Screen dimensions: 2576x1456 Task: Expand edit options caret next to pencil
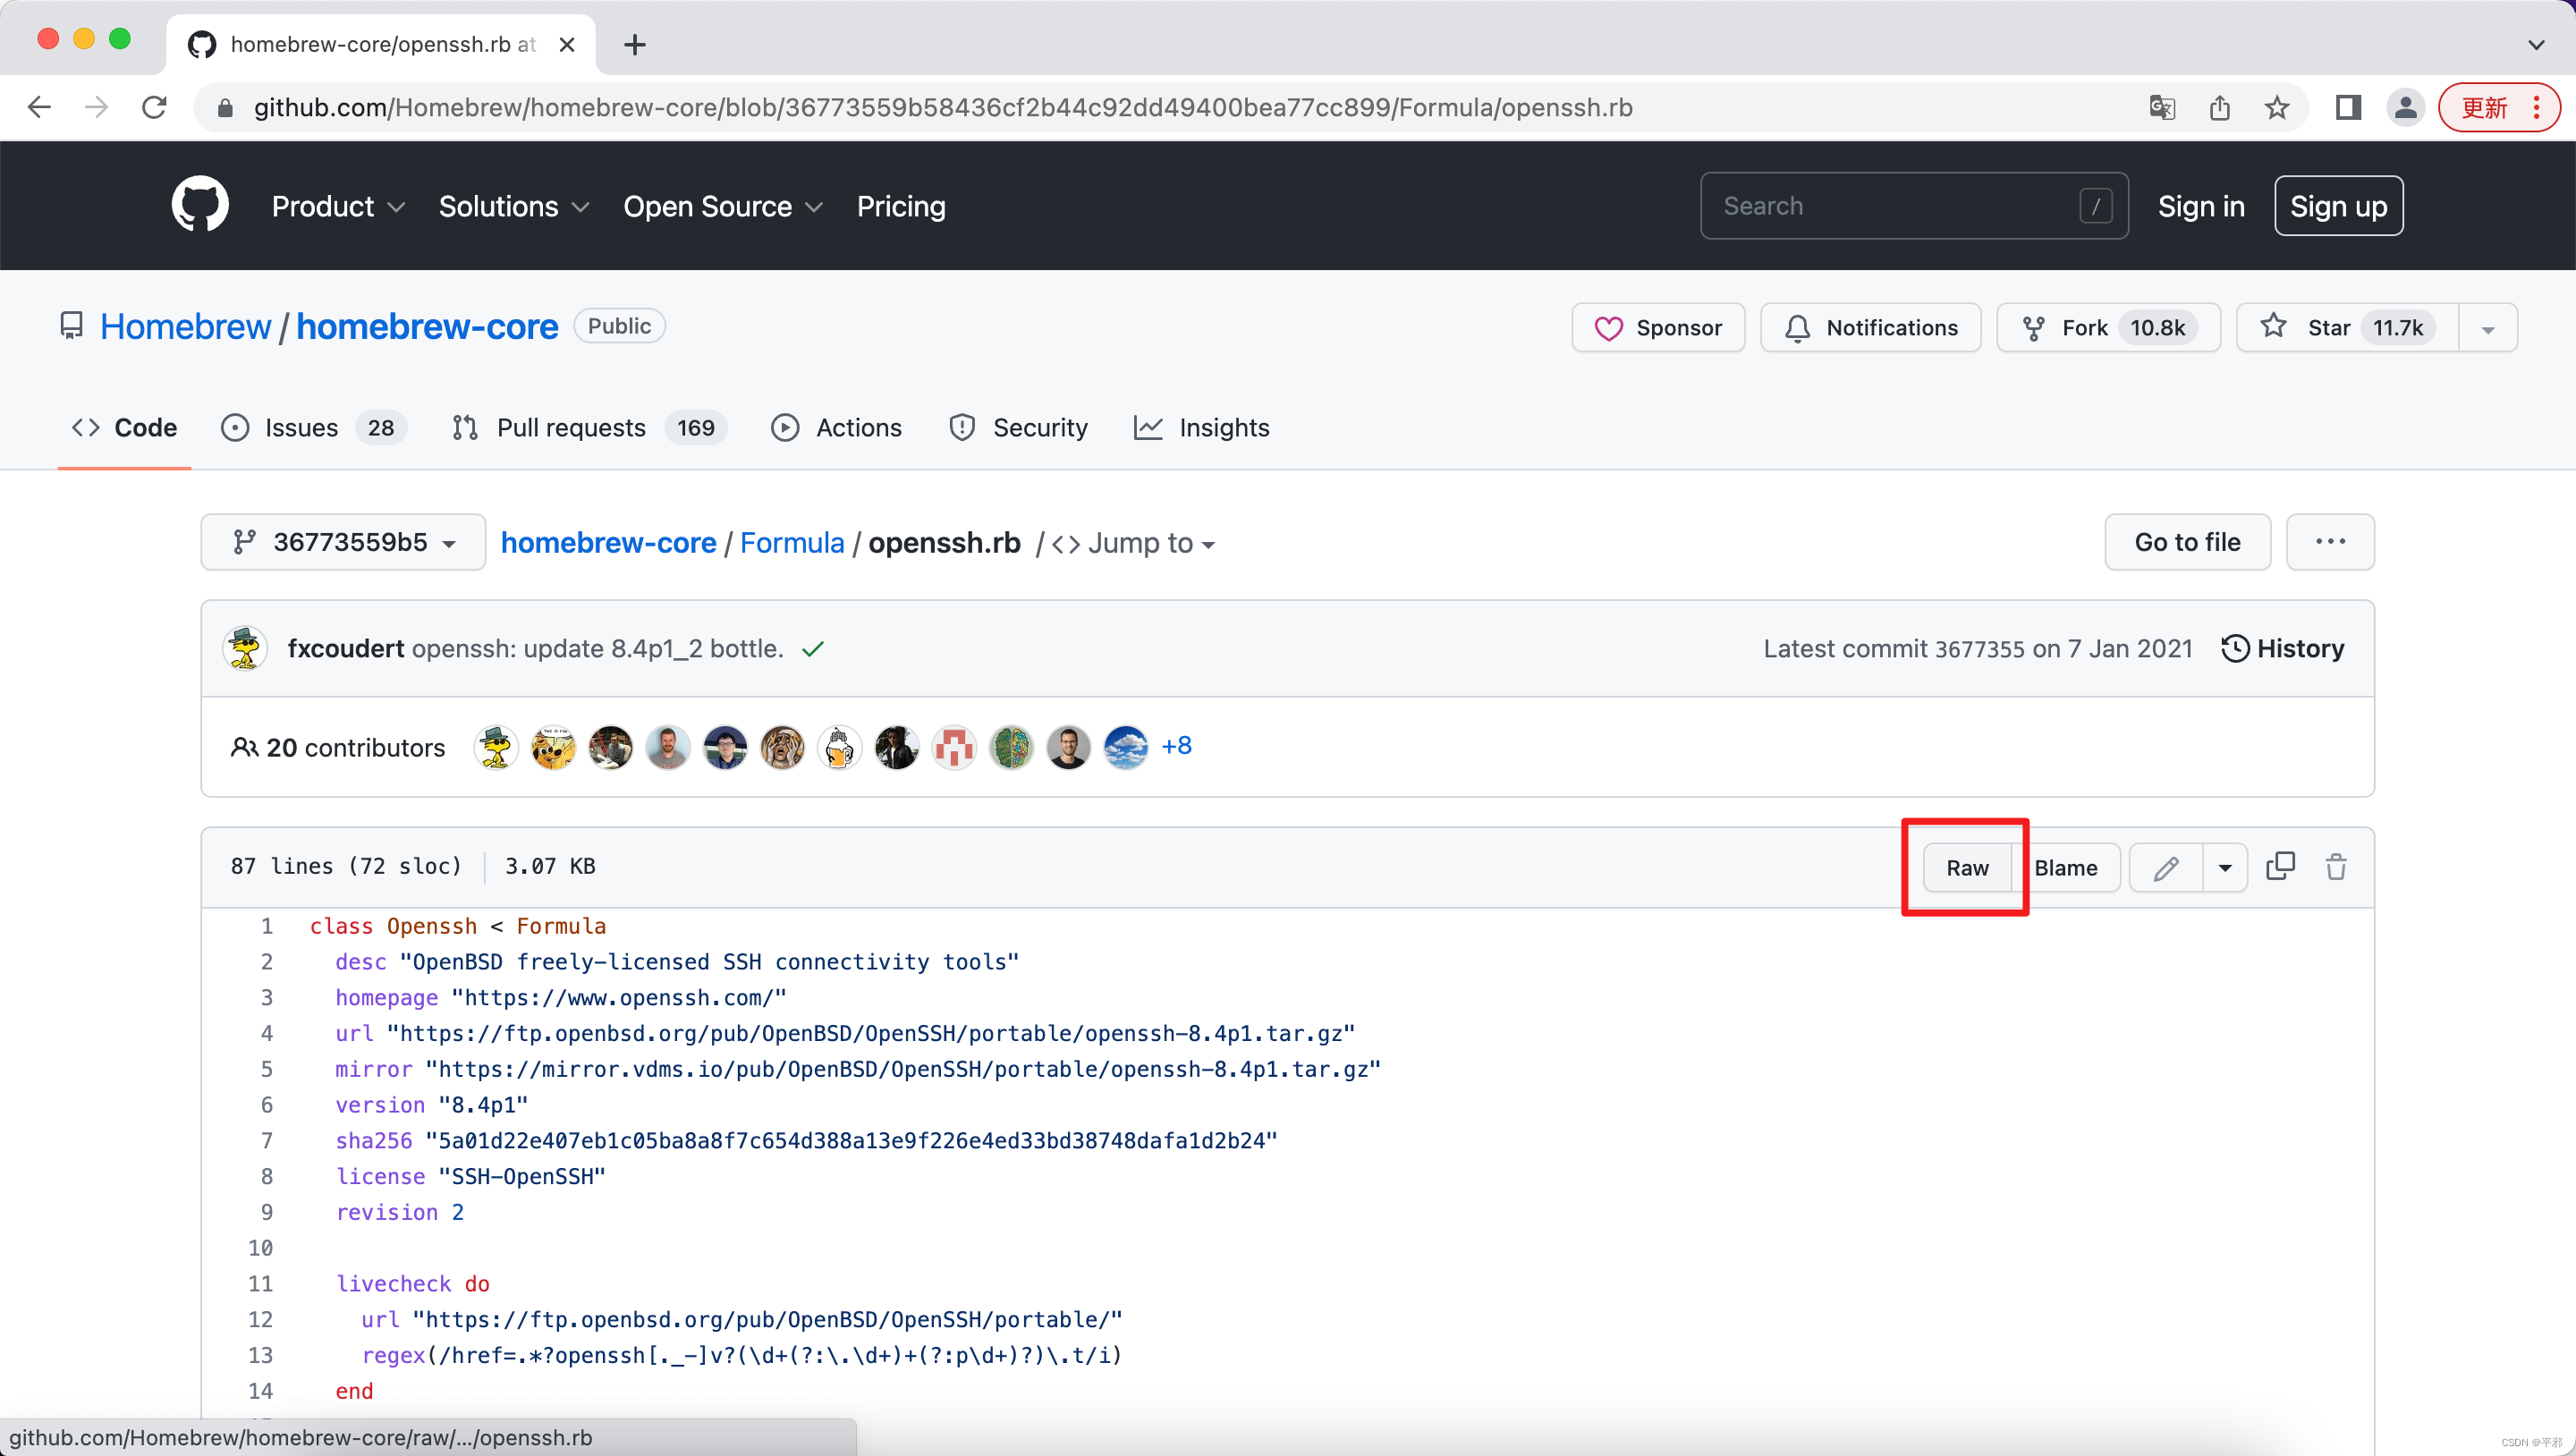point(2225,868)
